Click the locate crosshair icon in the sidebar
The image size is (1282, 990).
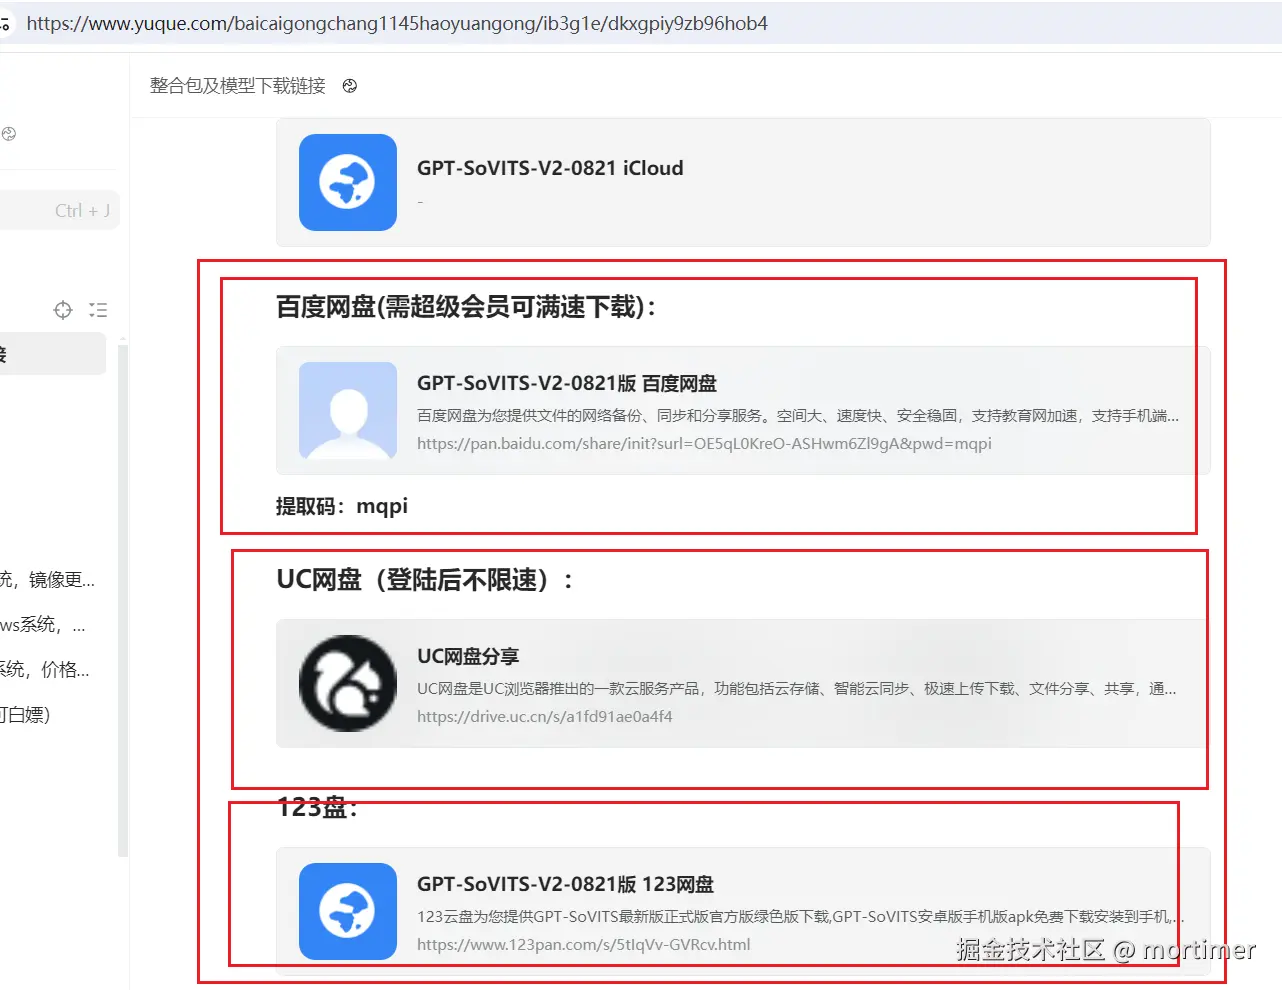pos(63,310)
